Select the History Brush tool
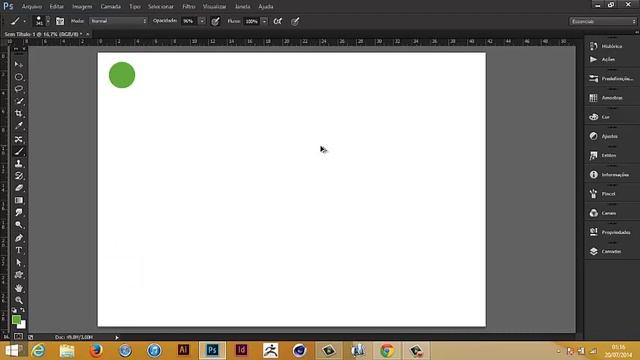 [x=19, y=176]
